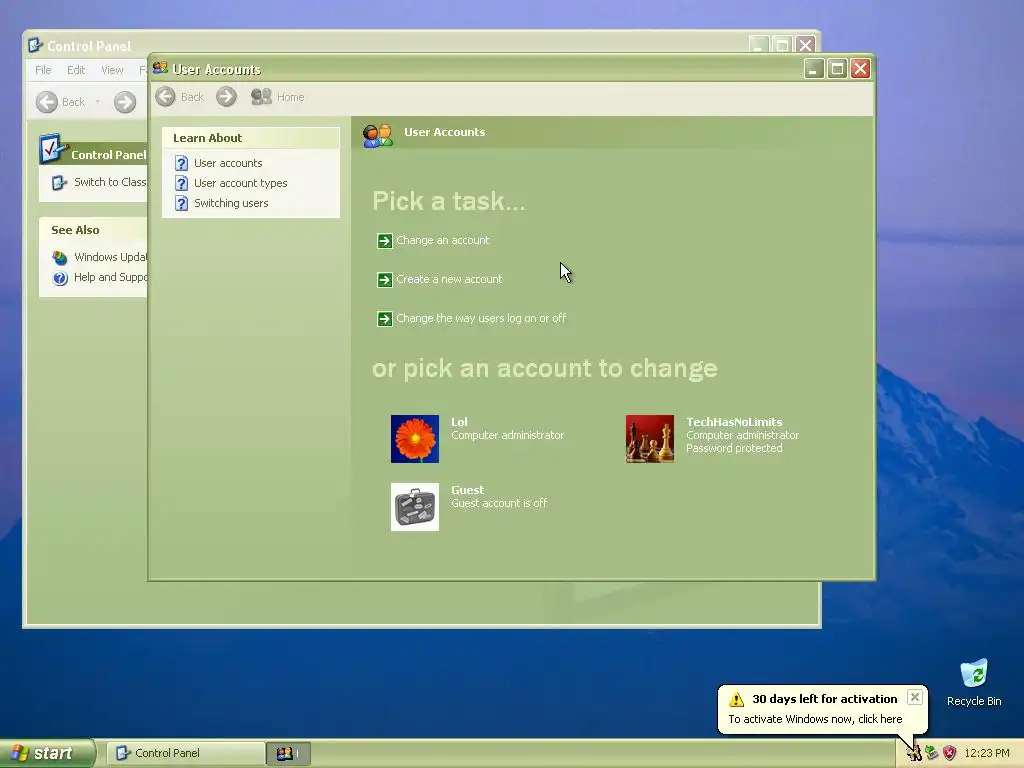Click the network connection tray icon
Image resolution: width=1024 pixels, height=768 pixels.
point(932,753)
